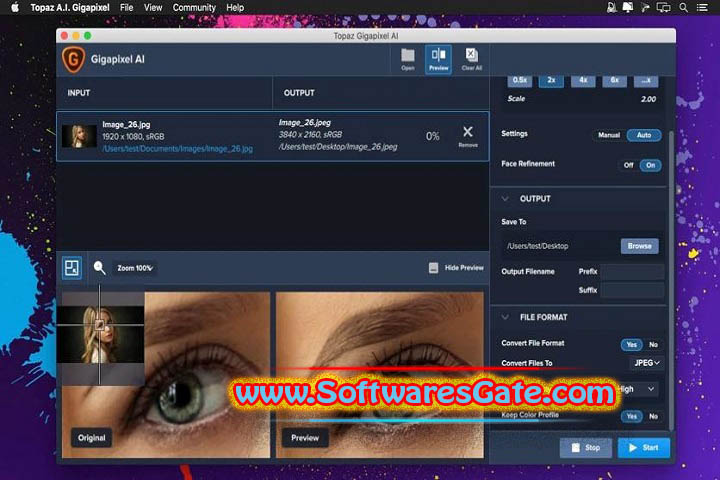Viewport: 720px width, 480px height.
Task: Click the Original label on preview
Action: (91, 438)
